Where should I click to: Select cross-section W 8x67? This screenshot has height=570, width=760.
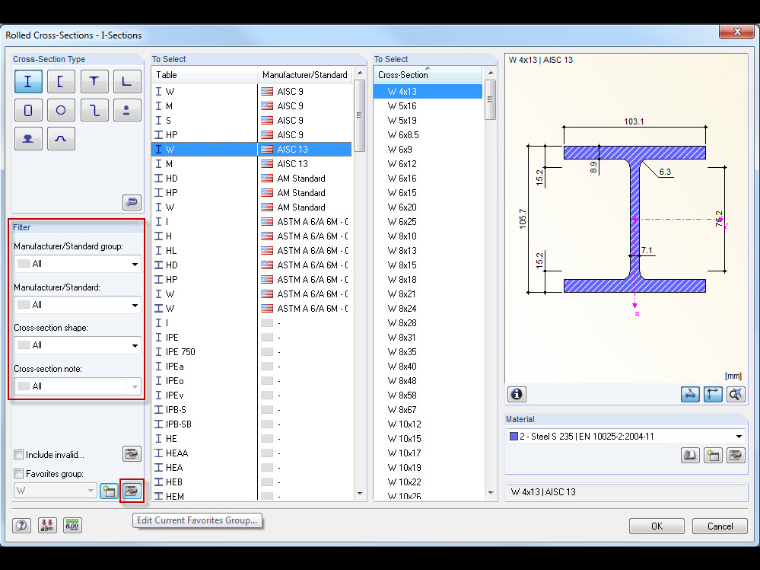coord(428,410)
